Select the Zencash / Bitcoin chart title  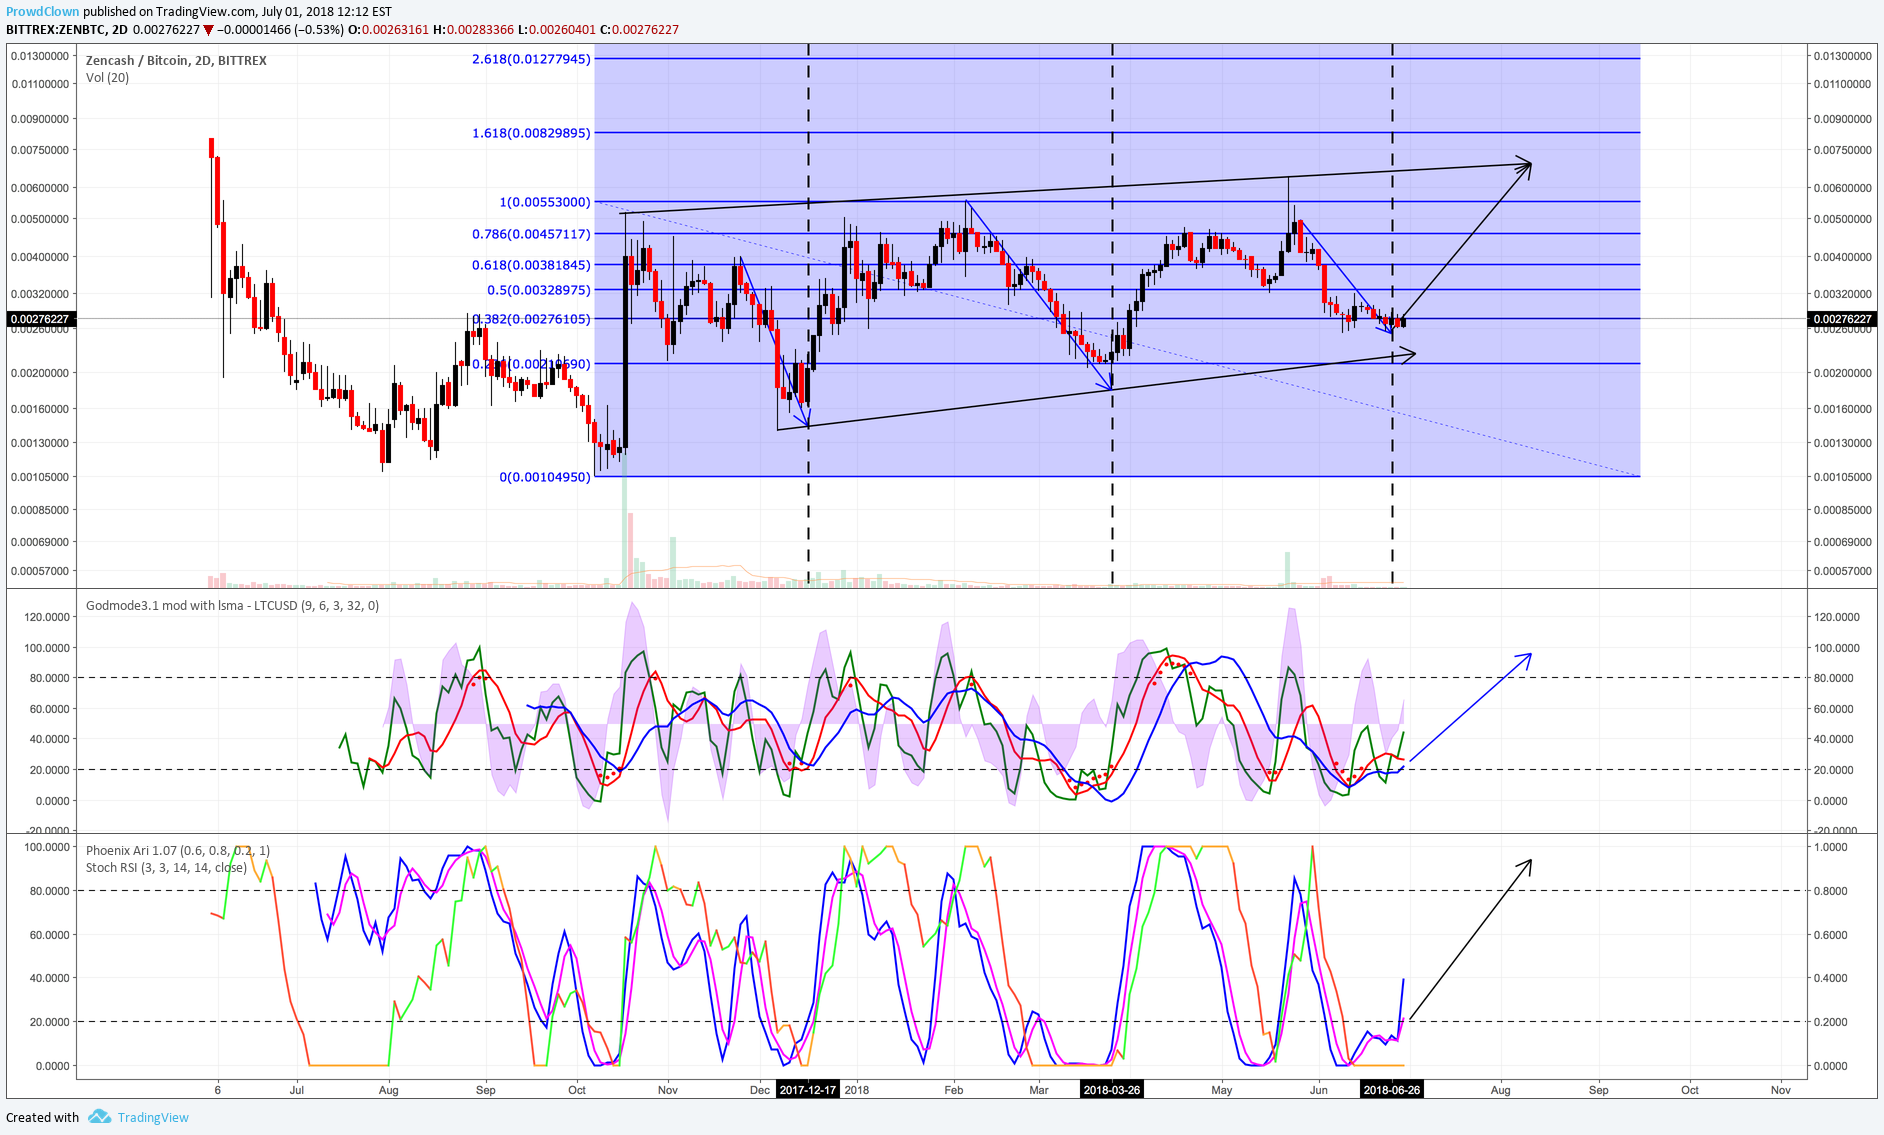click(176, 60)
